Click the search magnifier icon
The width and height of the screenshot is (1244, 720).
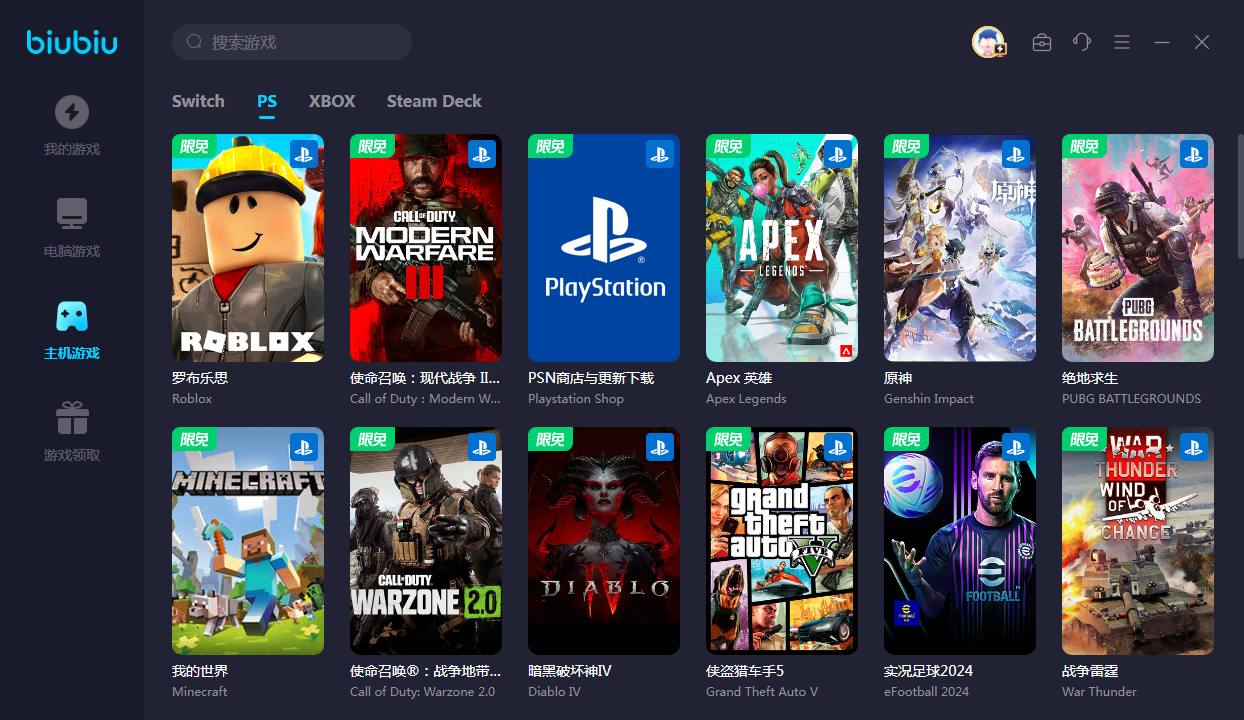(195, 42)
